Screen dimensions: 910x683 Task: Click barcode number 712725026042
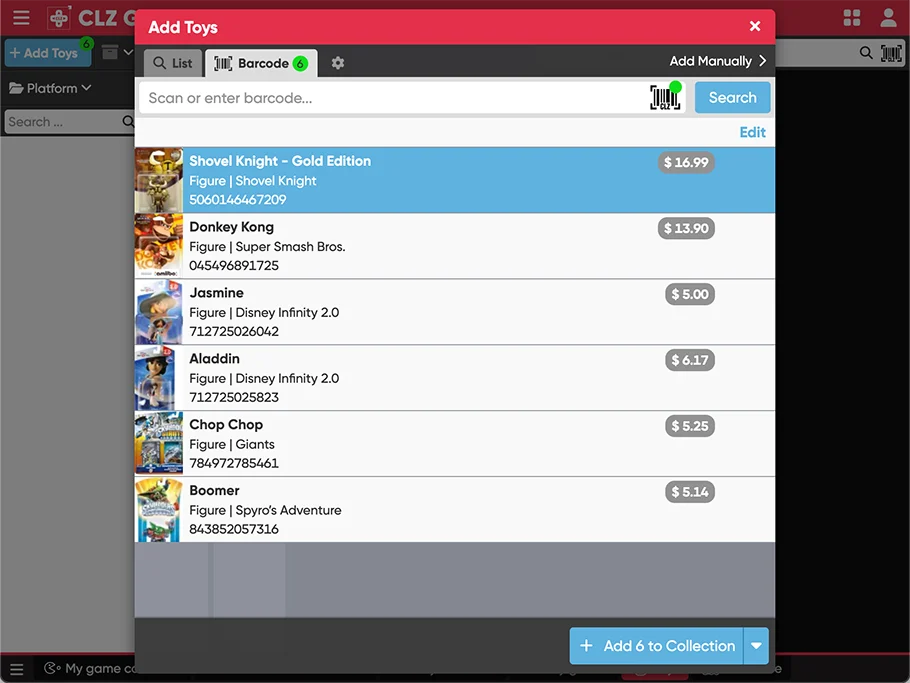(x=234, y=331)
